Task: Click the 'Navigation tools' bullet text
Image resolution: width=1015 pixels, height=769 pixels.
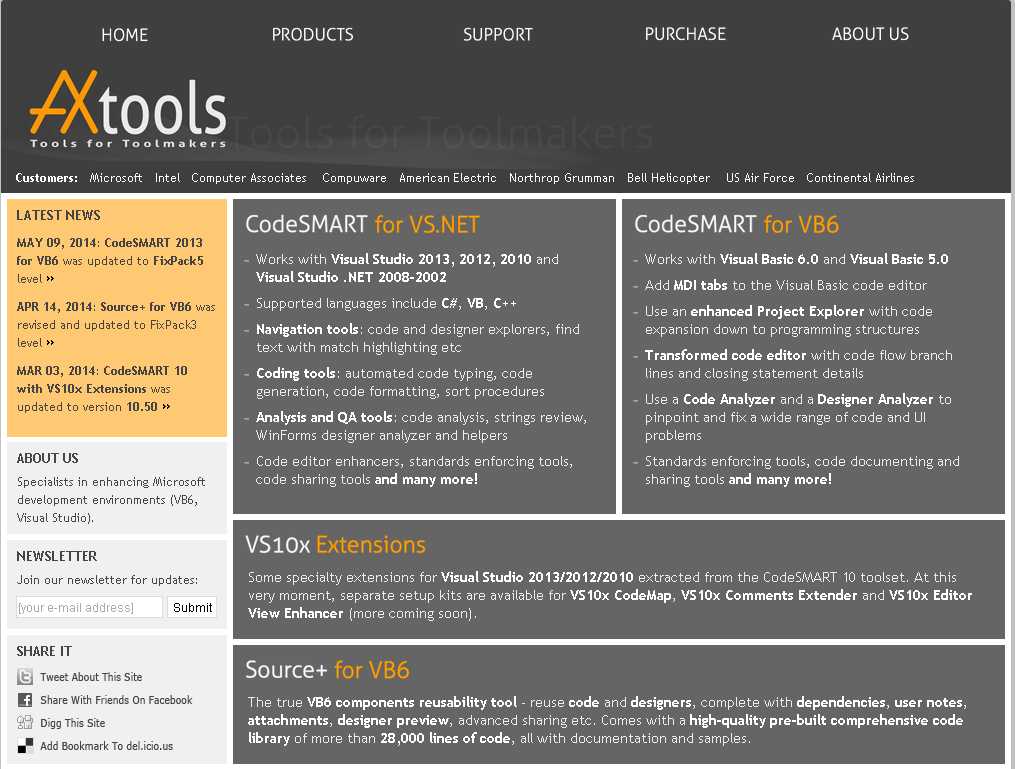Action: [x=307, y=329]
